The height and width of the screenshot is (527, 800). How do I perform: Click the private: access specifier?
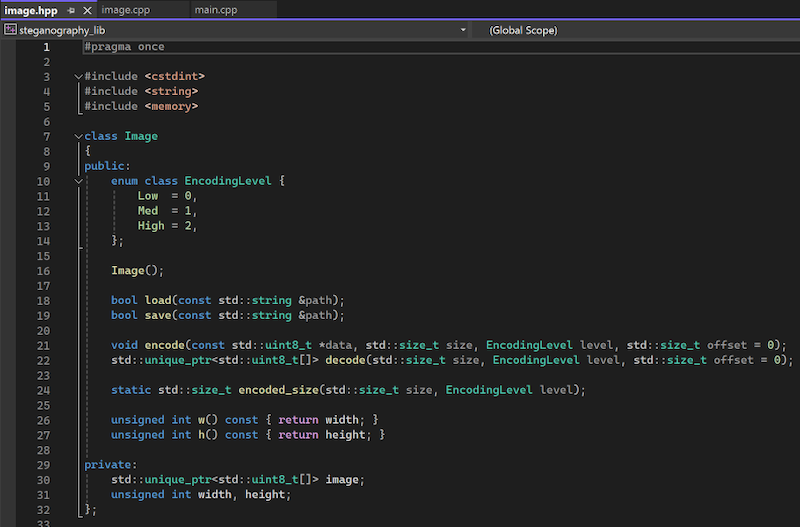107,465
